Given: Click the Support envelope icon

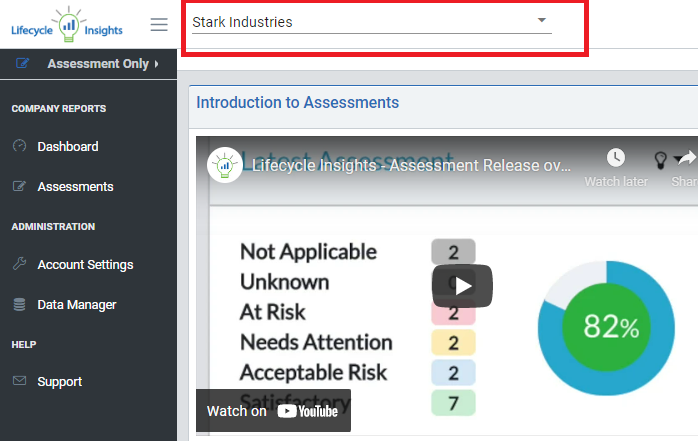Looking at the screenshot, I should click(x=20, y=381).
